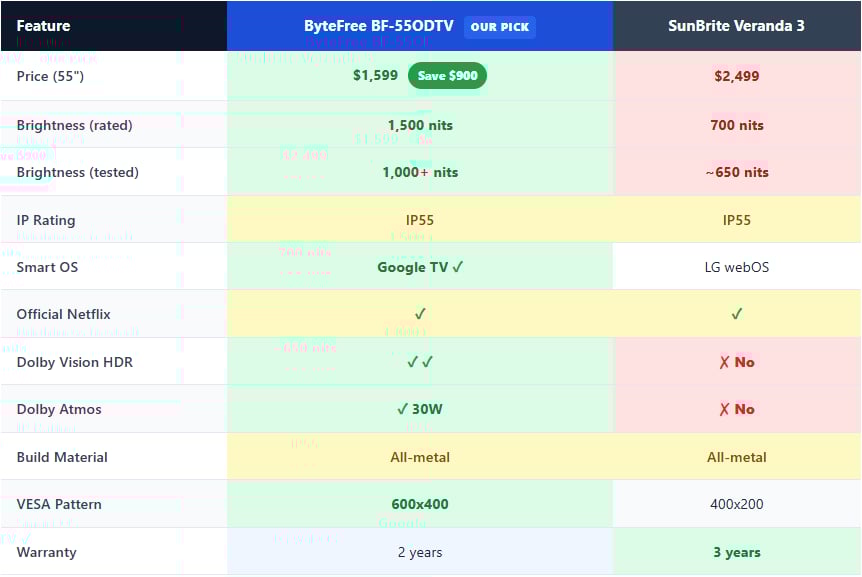Click the 600x400 VESA pattern value
Viewport: 862px width, 577px height.
[420, 504]
